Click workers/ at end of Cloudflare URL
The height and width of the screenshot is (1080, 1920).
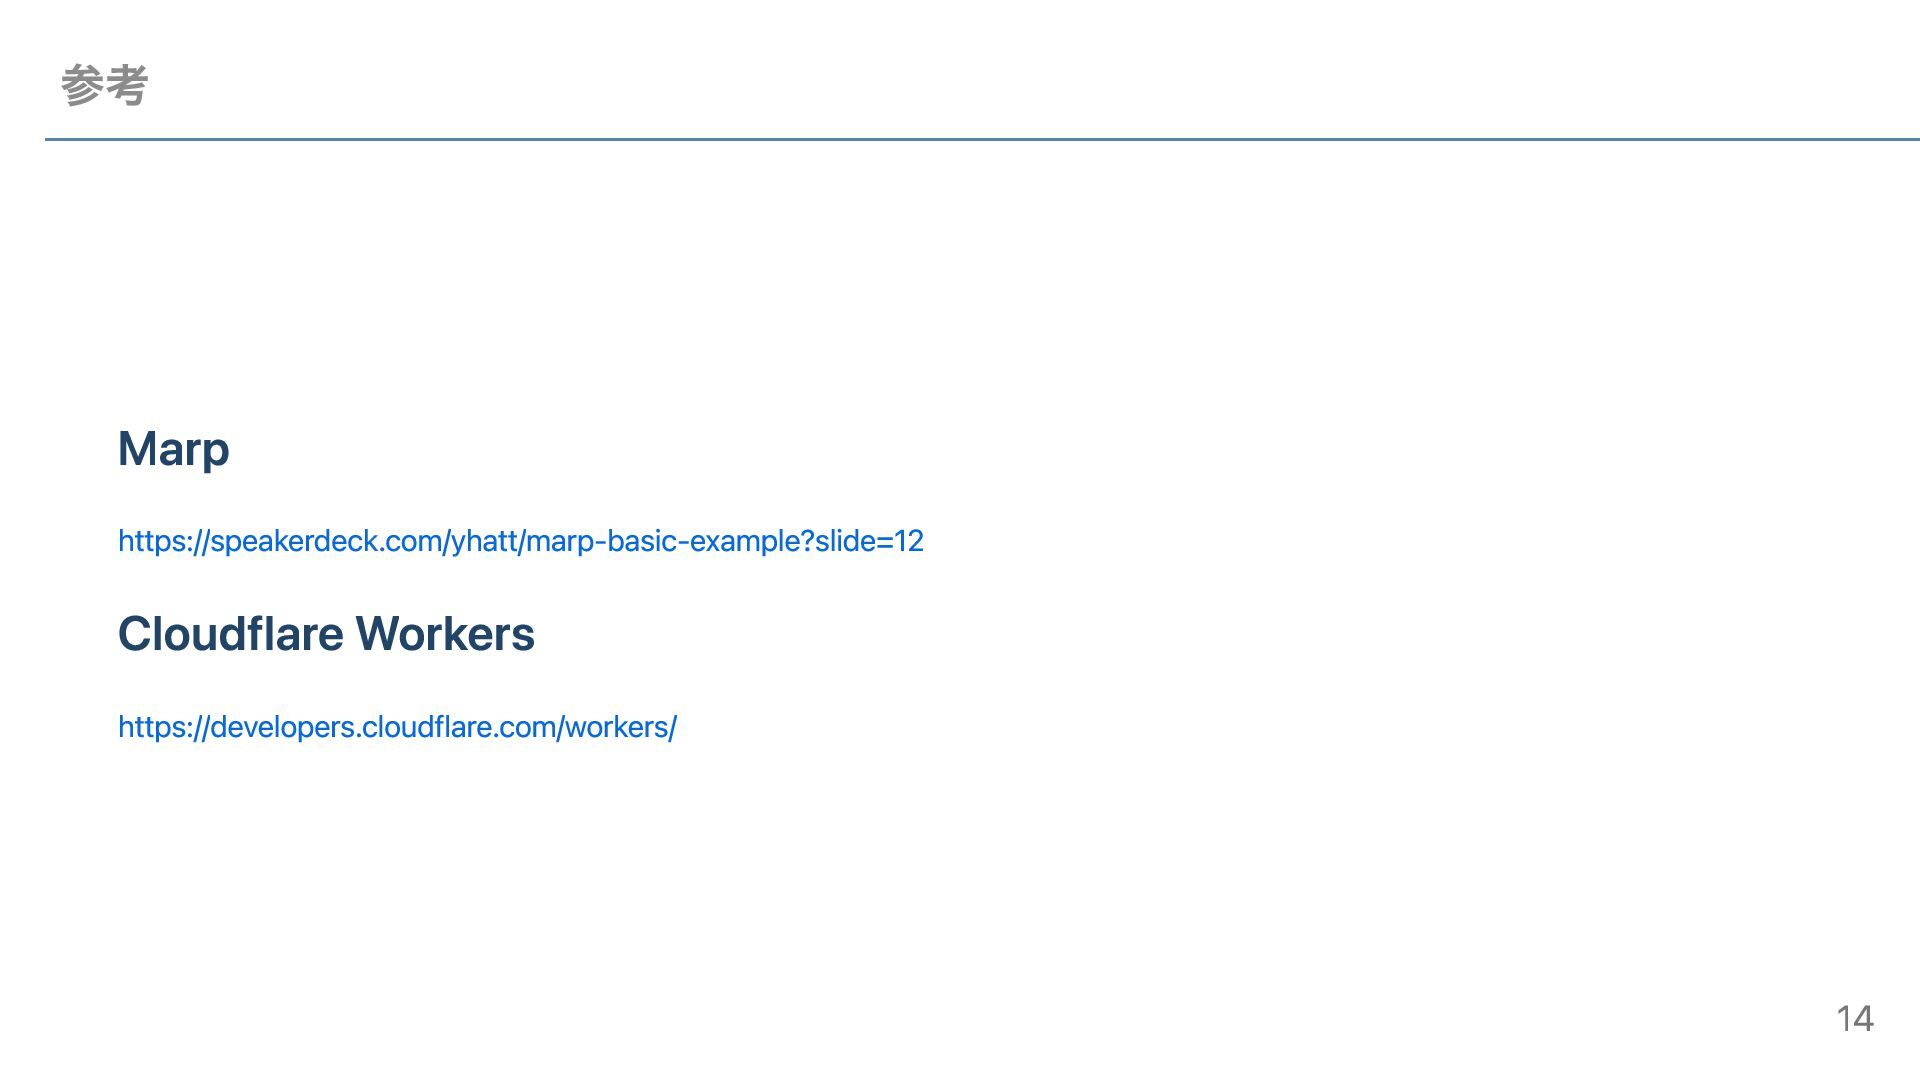(621, 727)
